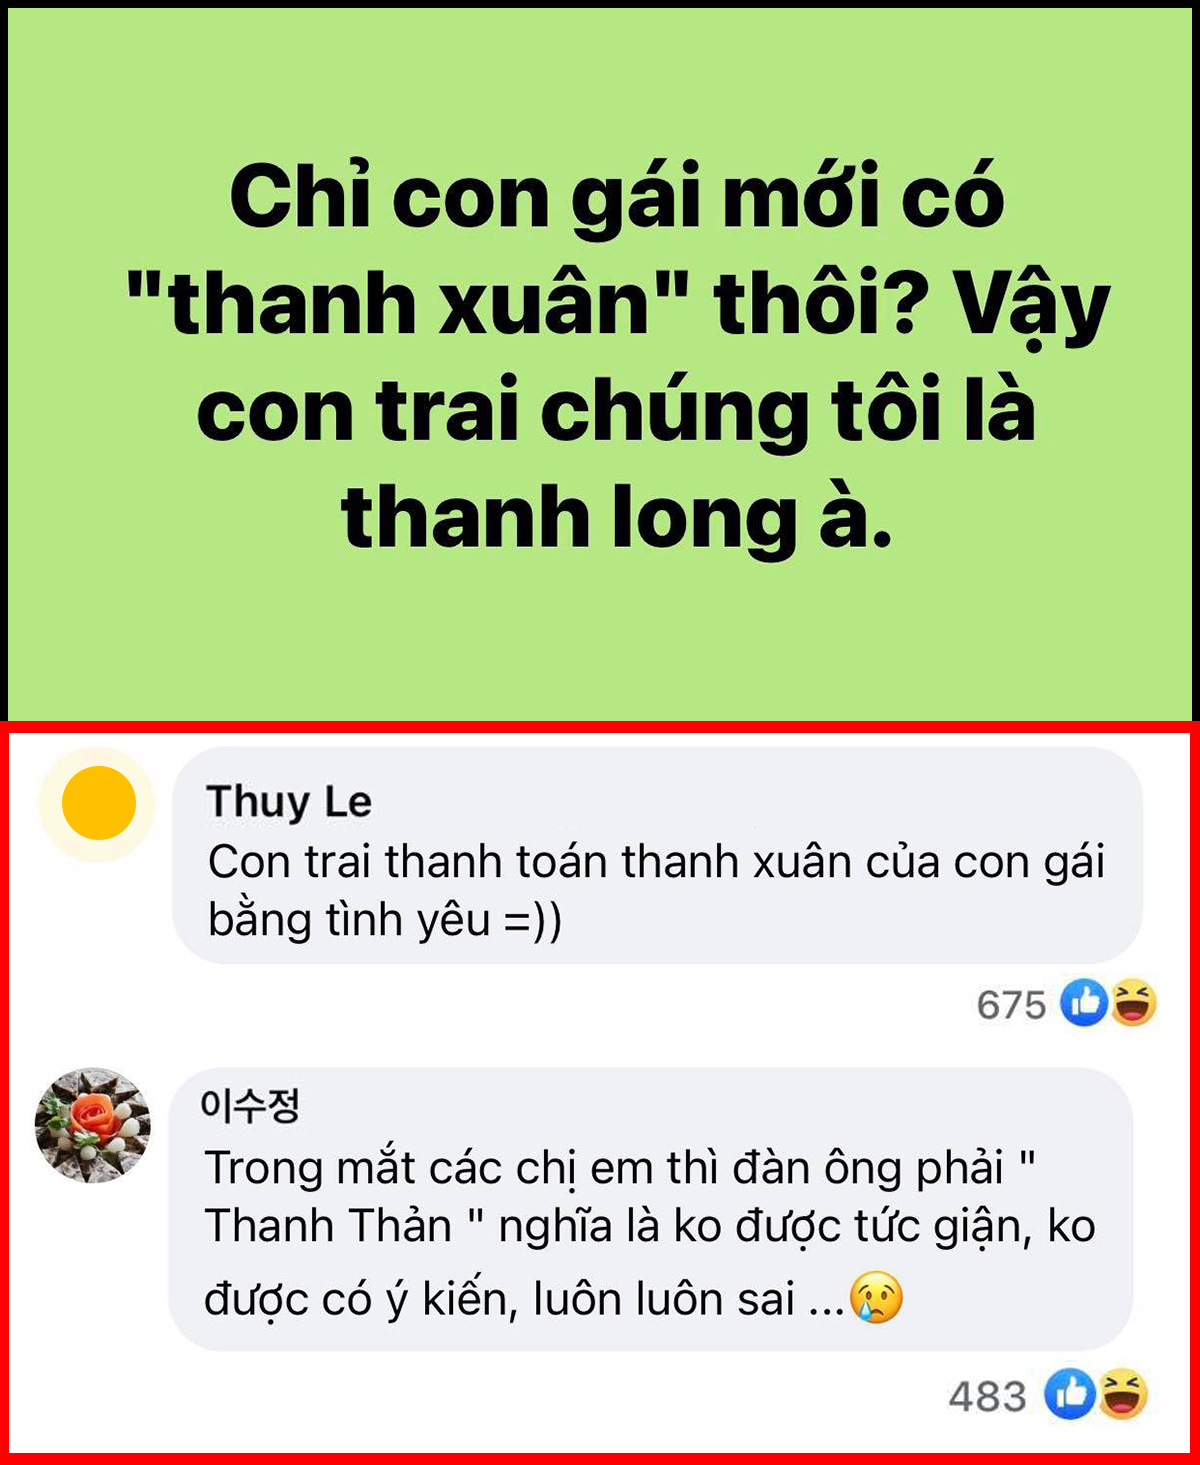This screenshot has width=1200, height=1465.
Task: Open the 이수정 profile name link
Action: [x=249, y=1105]
